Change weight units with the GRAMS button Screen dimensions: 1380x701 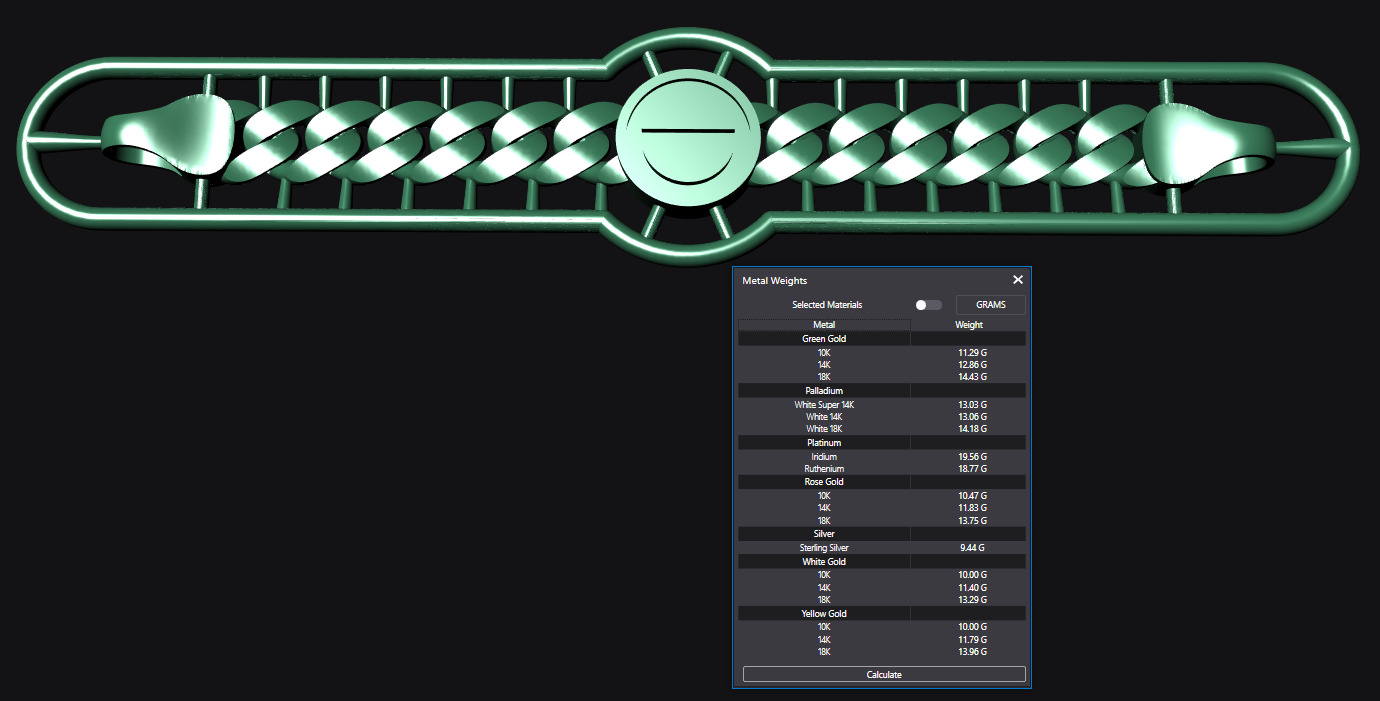(991, 305)
